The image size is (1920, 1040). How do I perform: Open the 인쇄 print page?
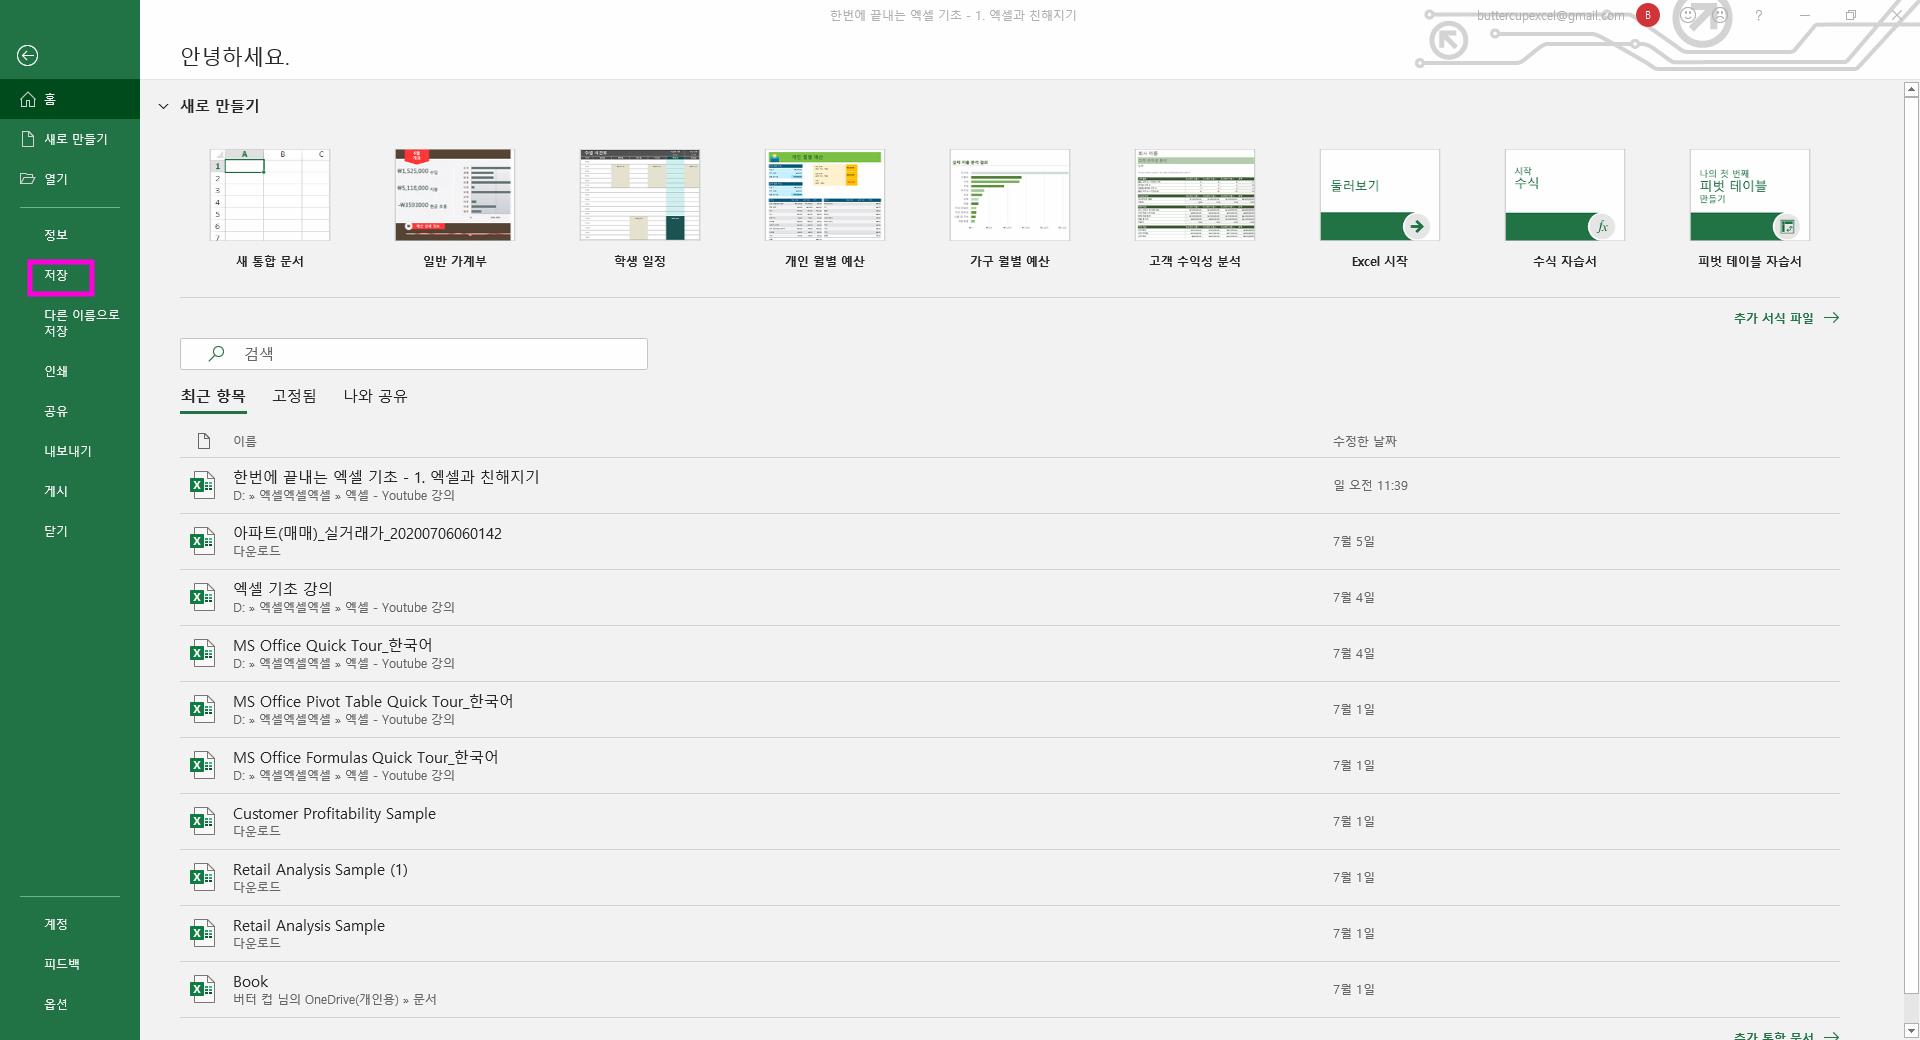[x=70, y=371]
